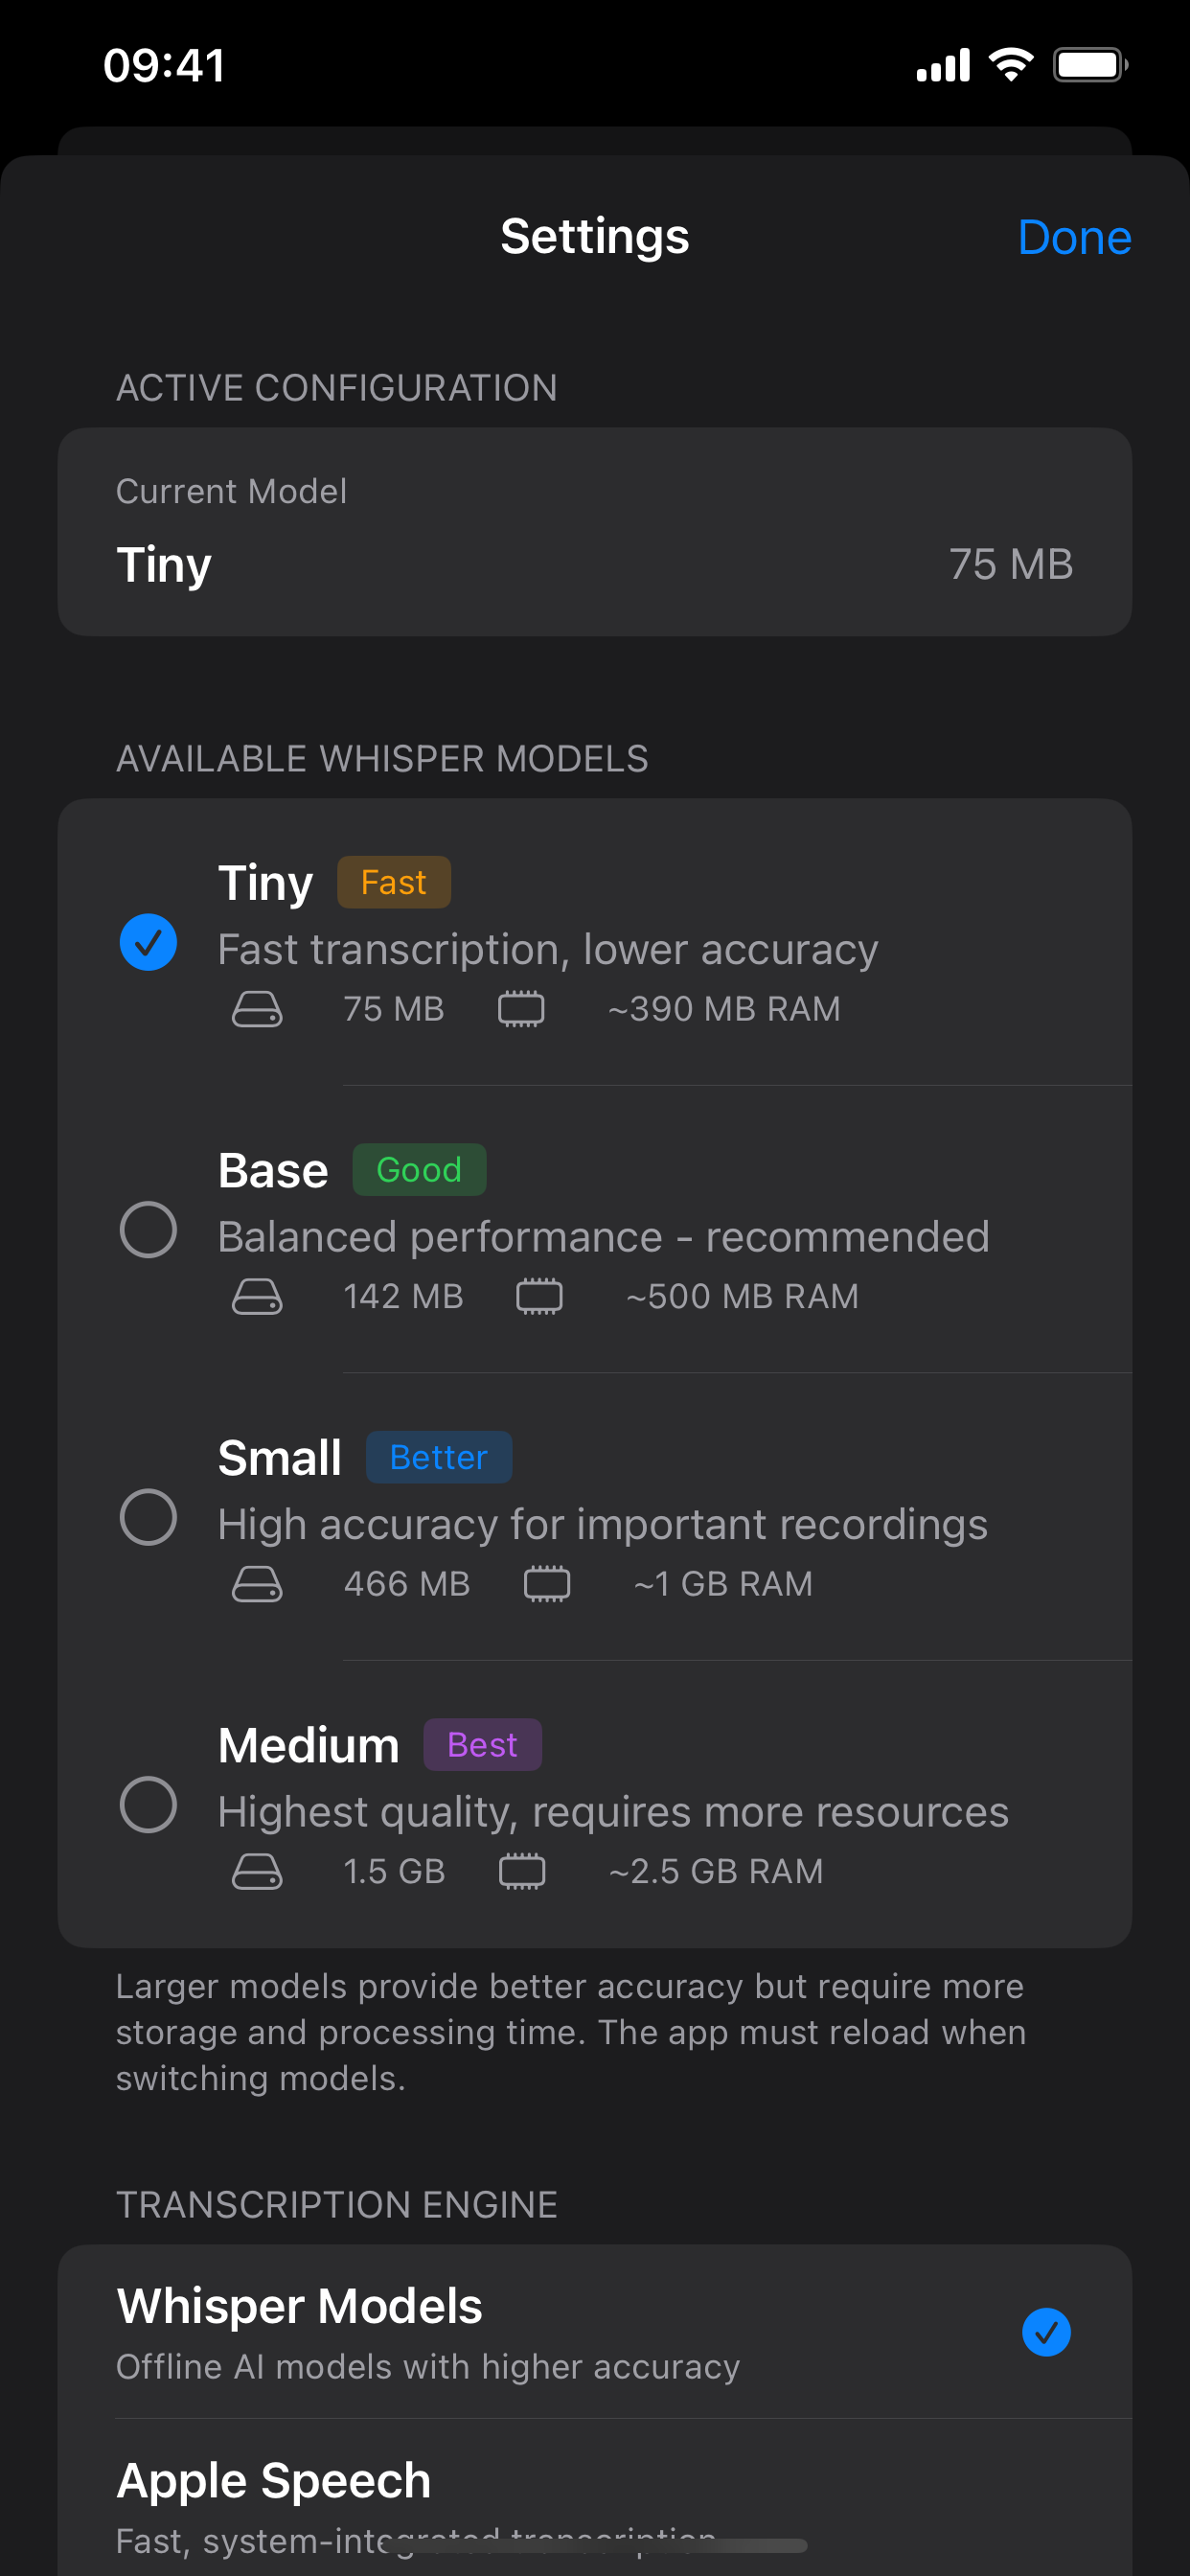This screenshot has width=1190, height=2576.
Task: Click the storage drive icon for Base model
Action: [257, 1296]
